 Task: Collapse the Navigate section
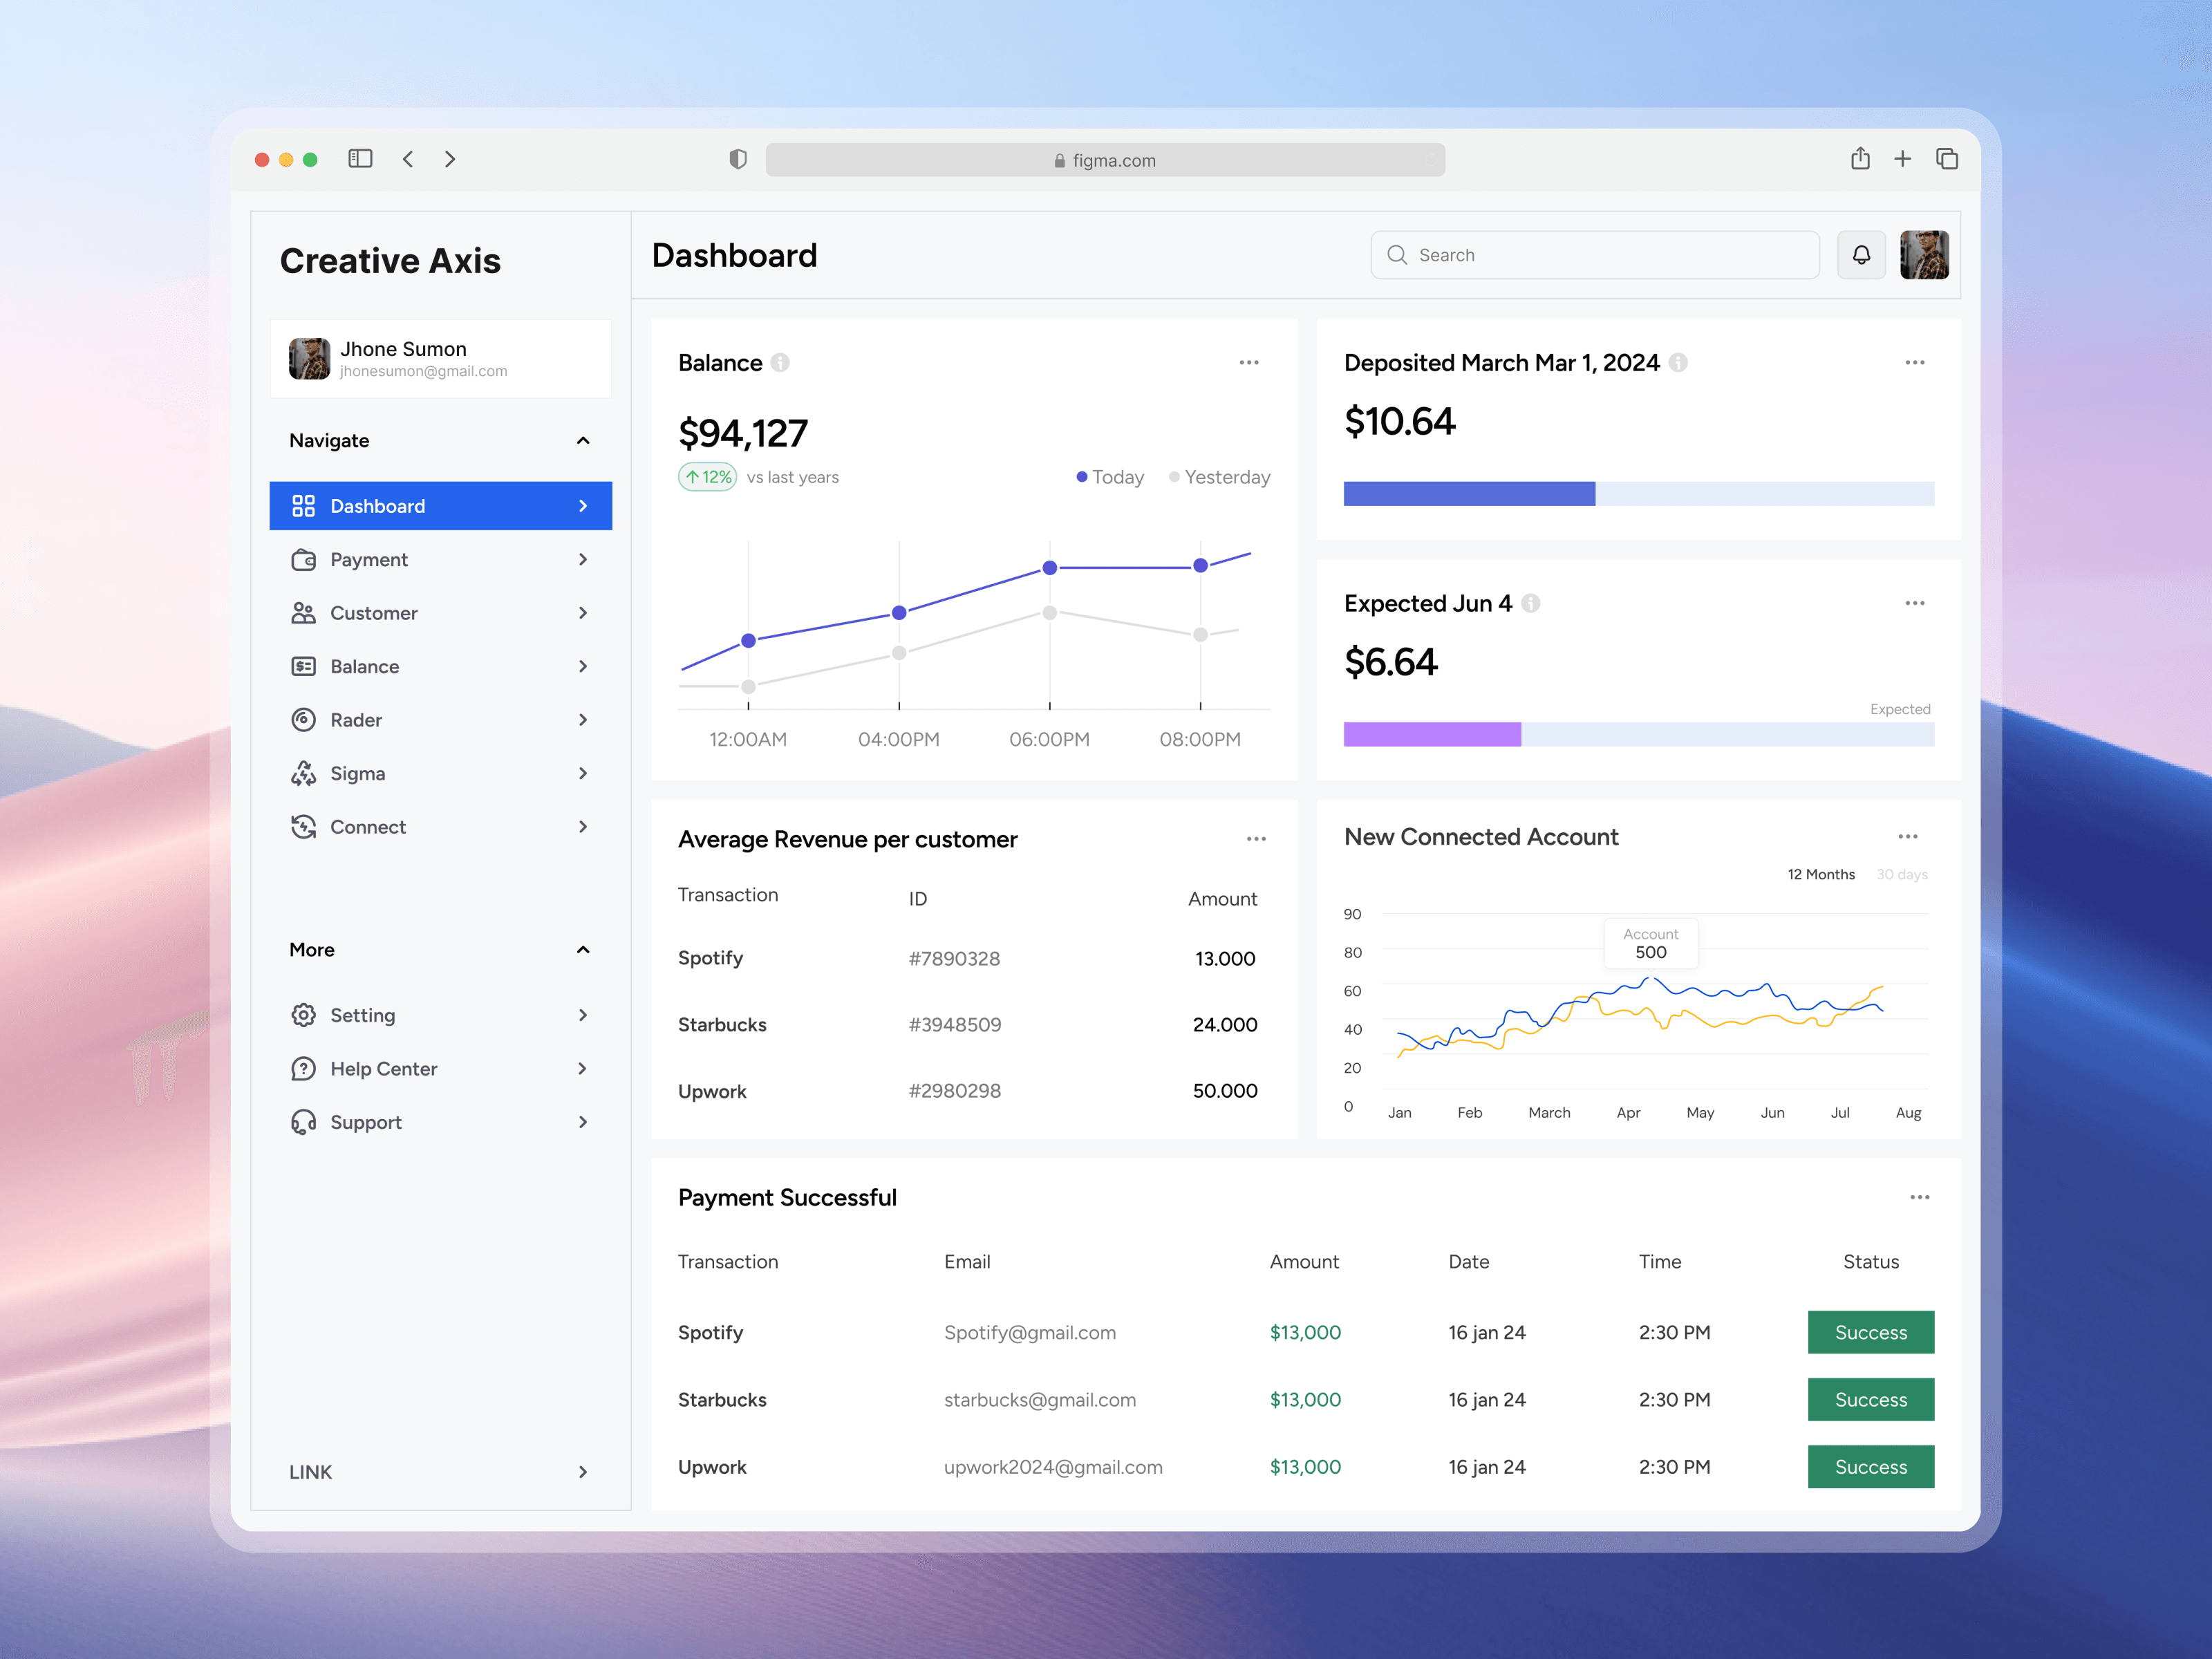click(x=583, y=441)
